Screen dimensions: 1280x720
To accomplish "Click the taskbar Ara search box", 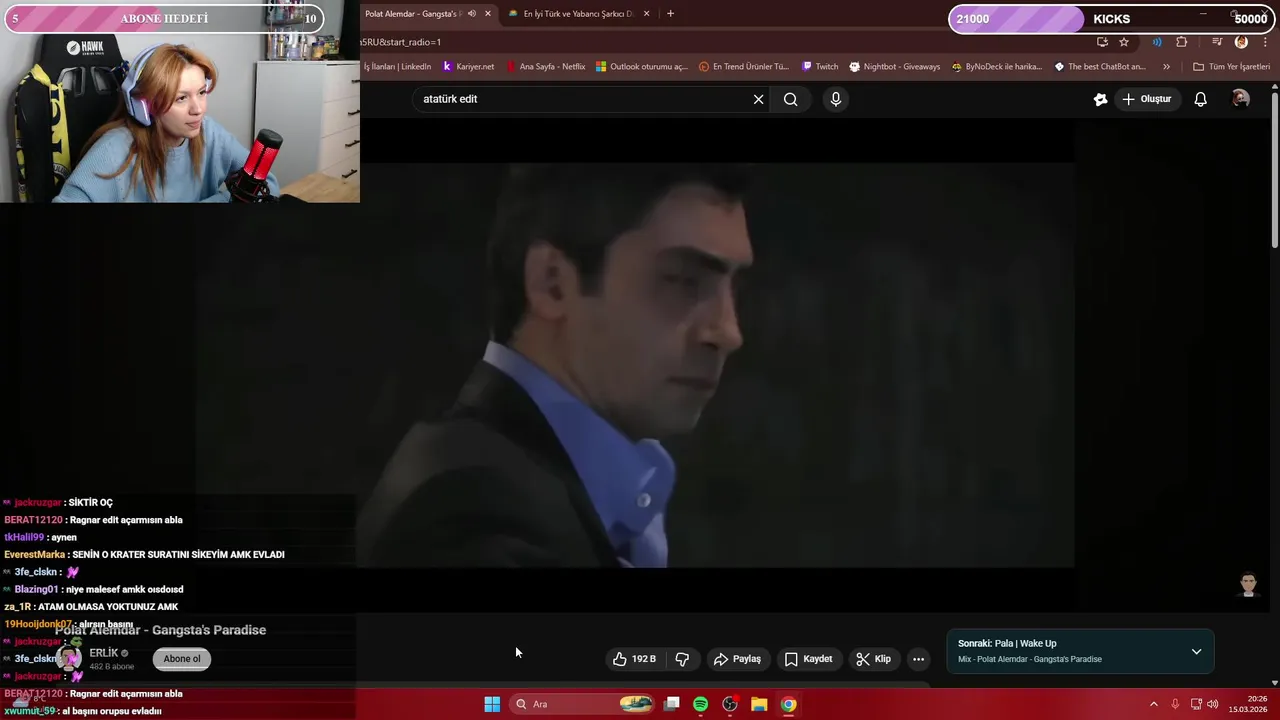I will click(x=582, y=704).
